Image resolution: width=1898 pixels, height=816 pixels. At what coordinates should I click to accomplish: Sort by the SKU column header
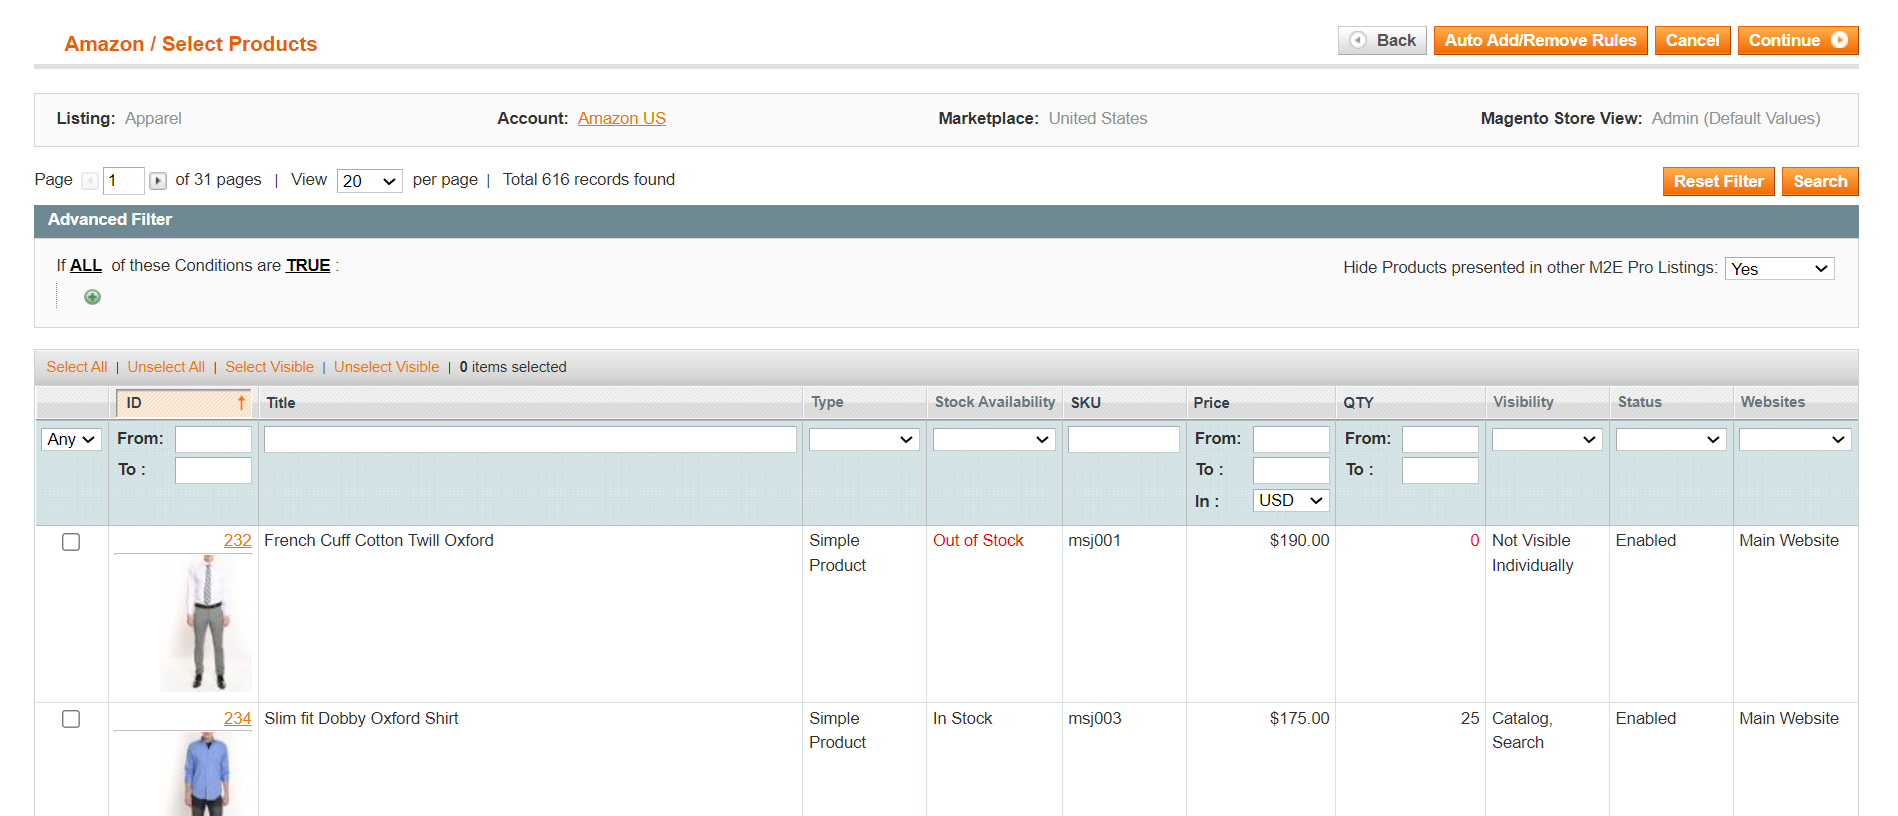tap(1085, 403)
